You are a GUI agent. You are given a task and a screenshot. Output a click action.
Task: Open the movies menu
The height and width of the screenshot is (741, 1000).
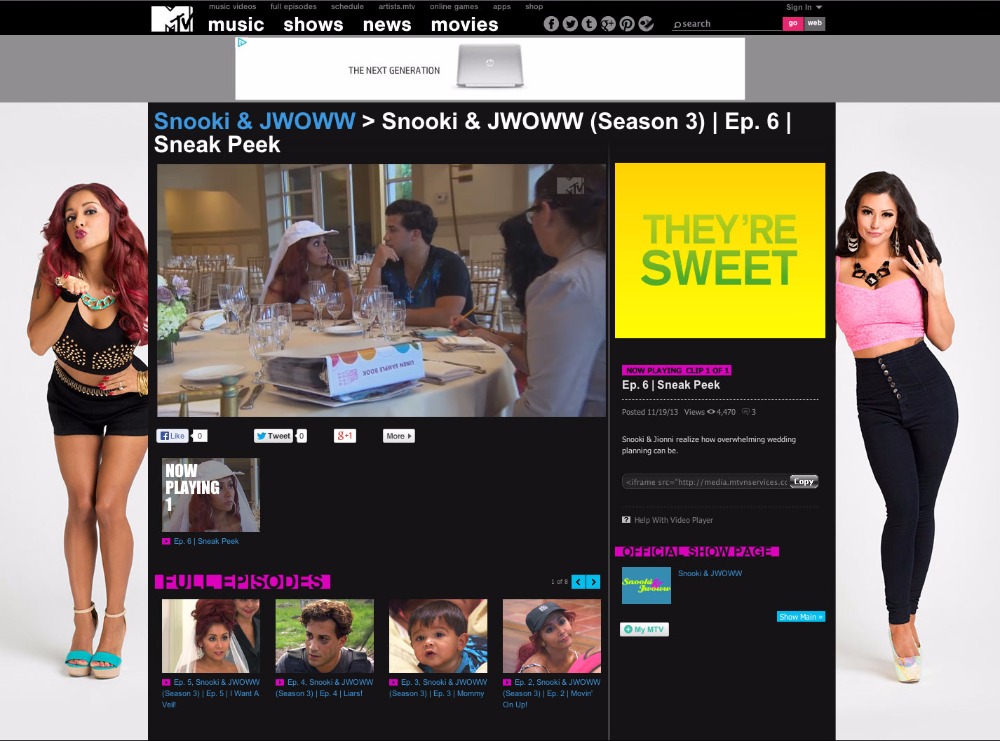pyautogui.click(x=464, y=24)
